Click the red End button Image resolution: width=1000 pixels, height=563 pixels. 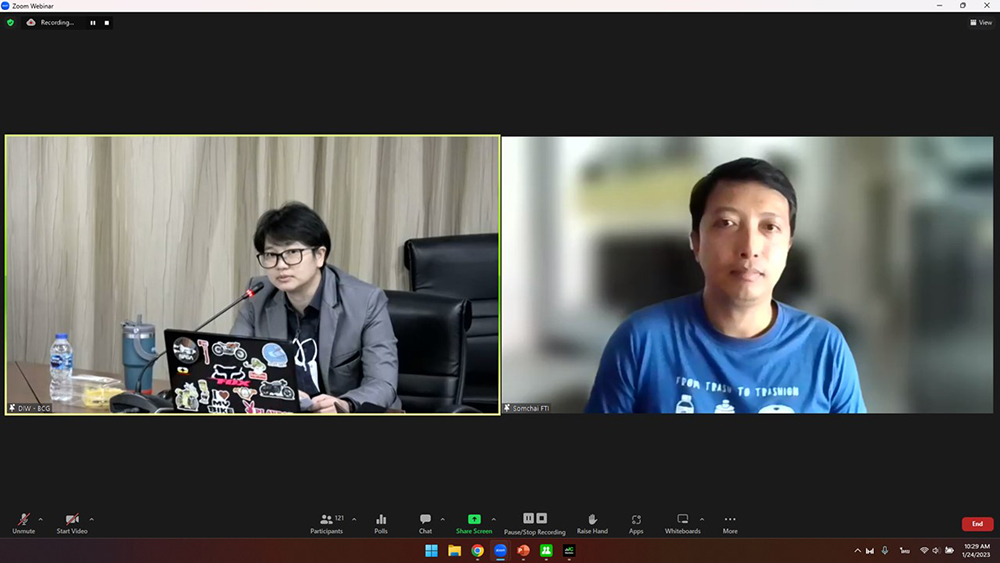click(x=977, y=524)
